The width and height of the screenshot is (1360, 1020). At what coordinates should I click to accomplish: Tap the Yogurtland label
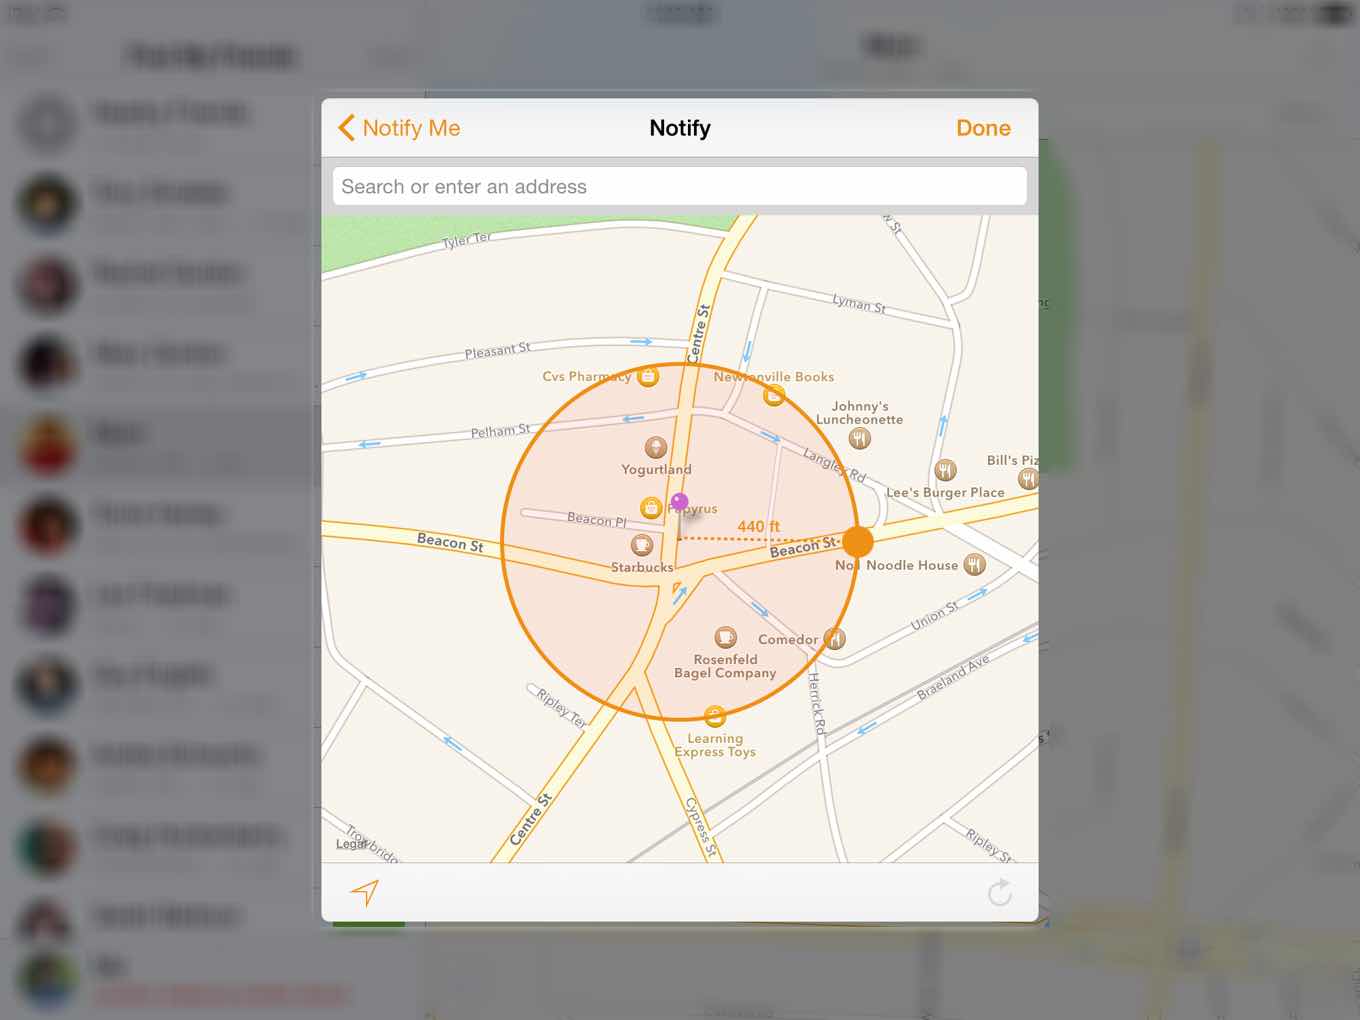pyautogui.click(x=656, y=469)
